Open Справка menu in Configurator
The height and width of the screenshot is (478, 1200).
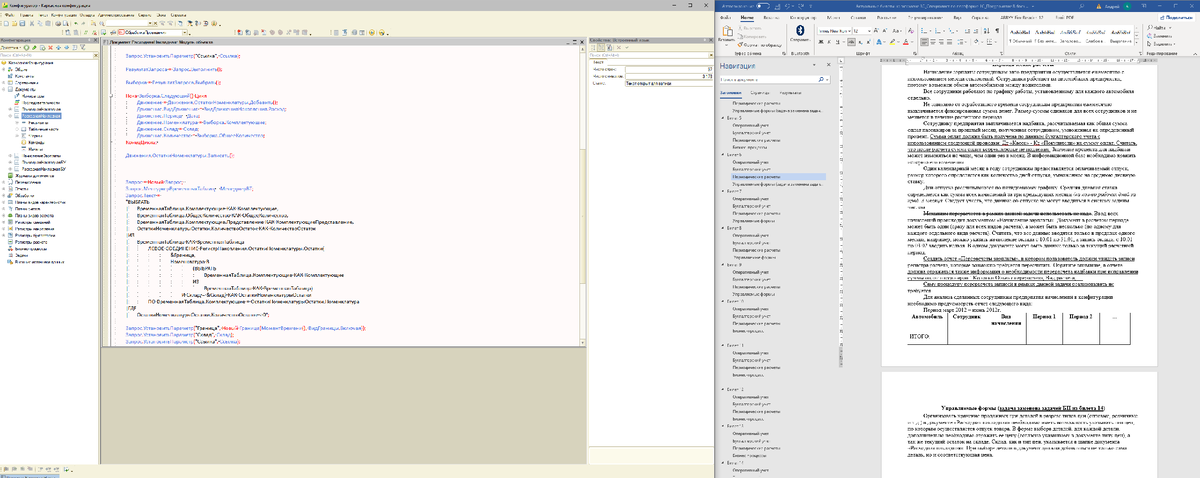pos(176,15)
